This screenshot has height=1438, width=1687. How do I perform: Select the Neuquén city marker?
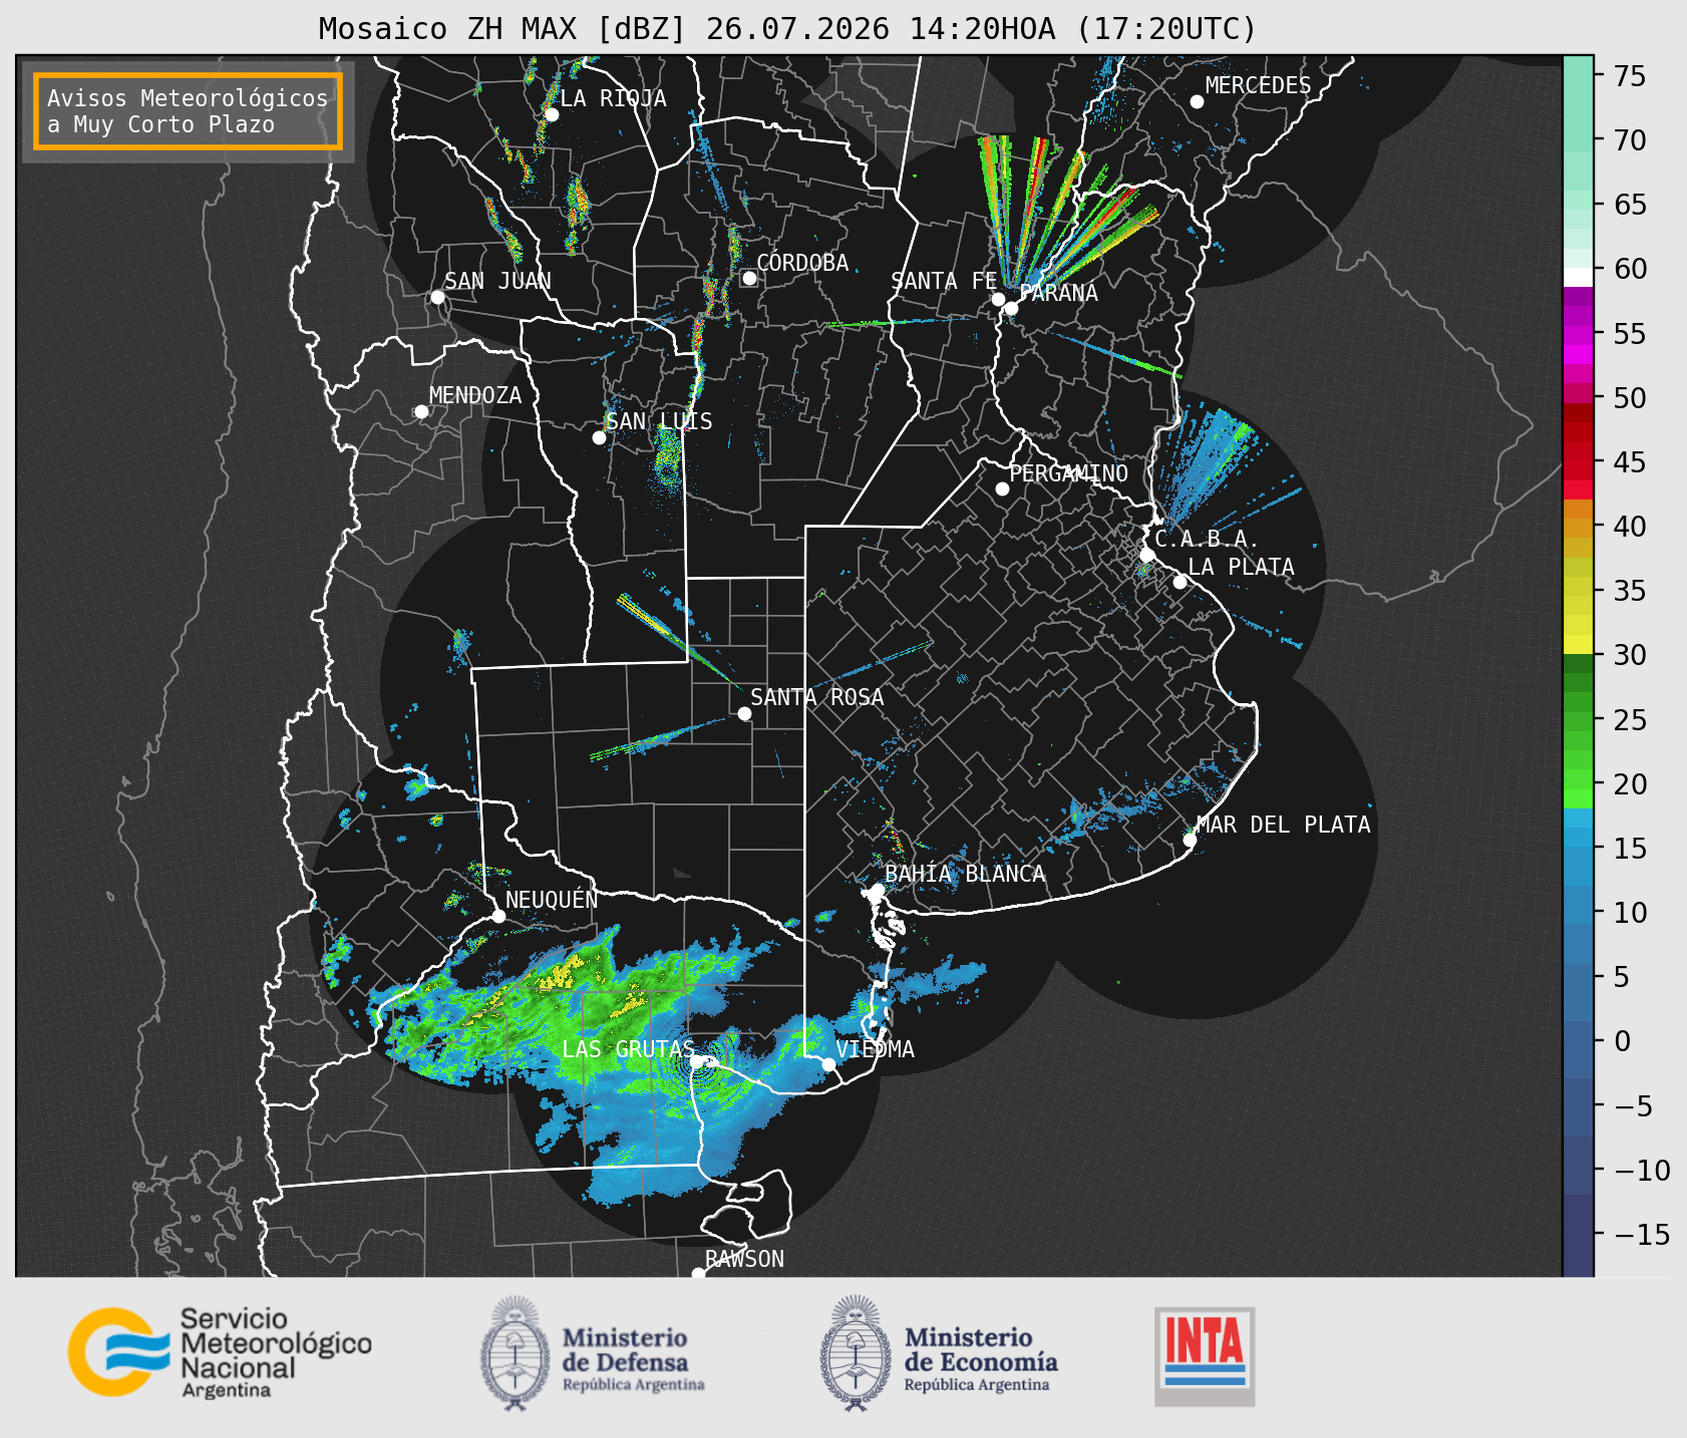click(x=498, y=916)
